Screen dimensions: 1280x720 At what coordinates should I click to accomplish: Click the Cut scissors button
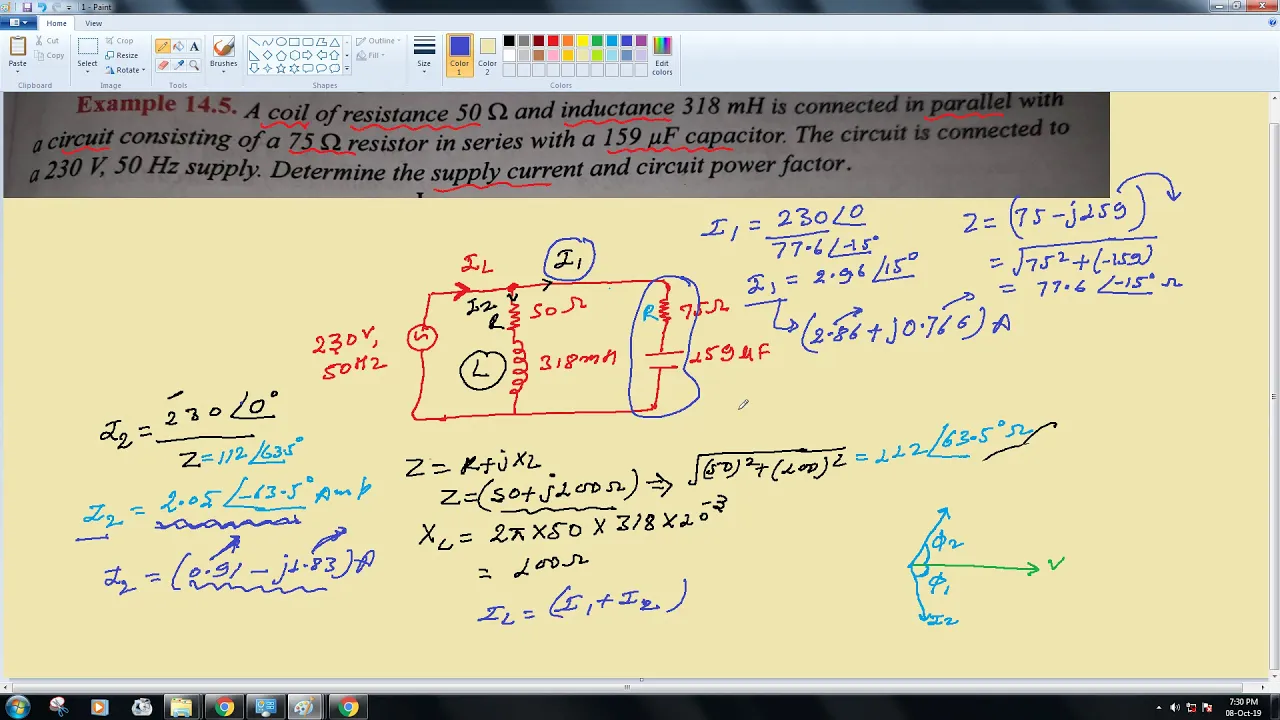pos(47,41)
